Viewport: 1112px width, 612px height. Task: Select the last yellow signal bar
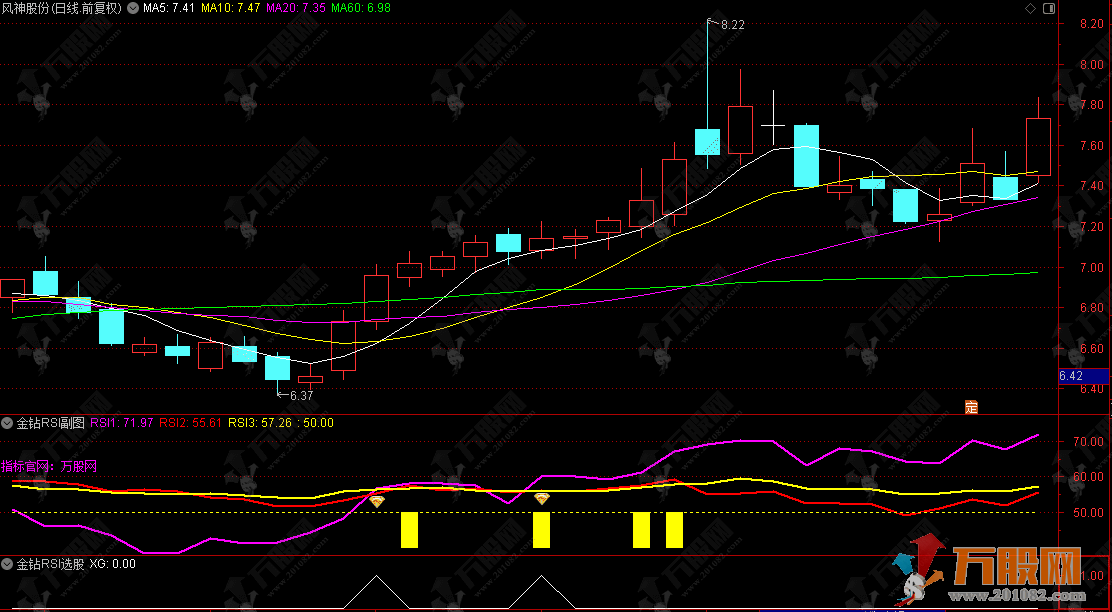pyautogui.click(x=674, y=530)
